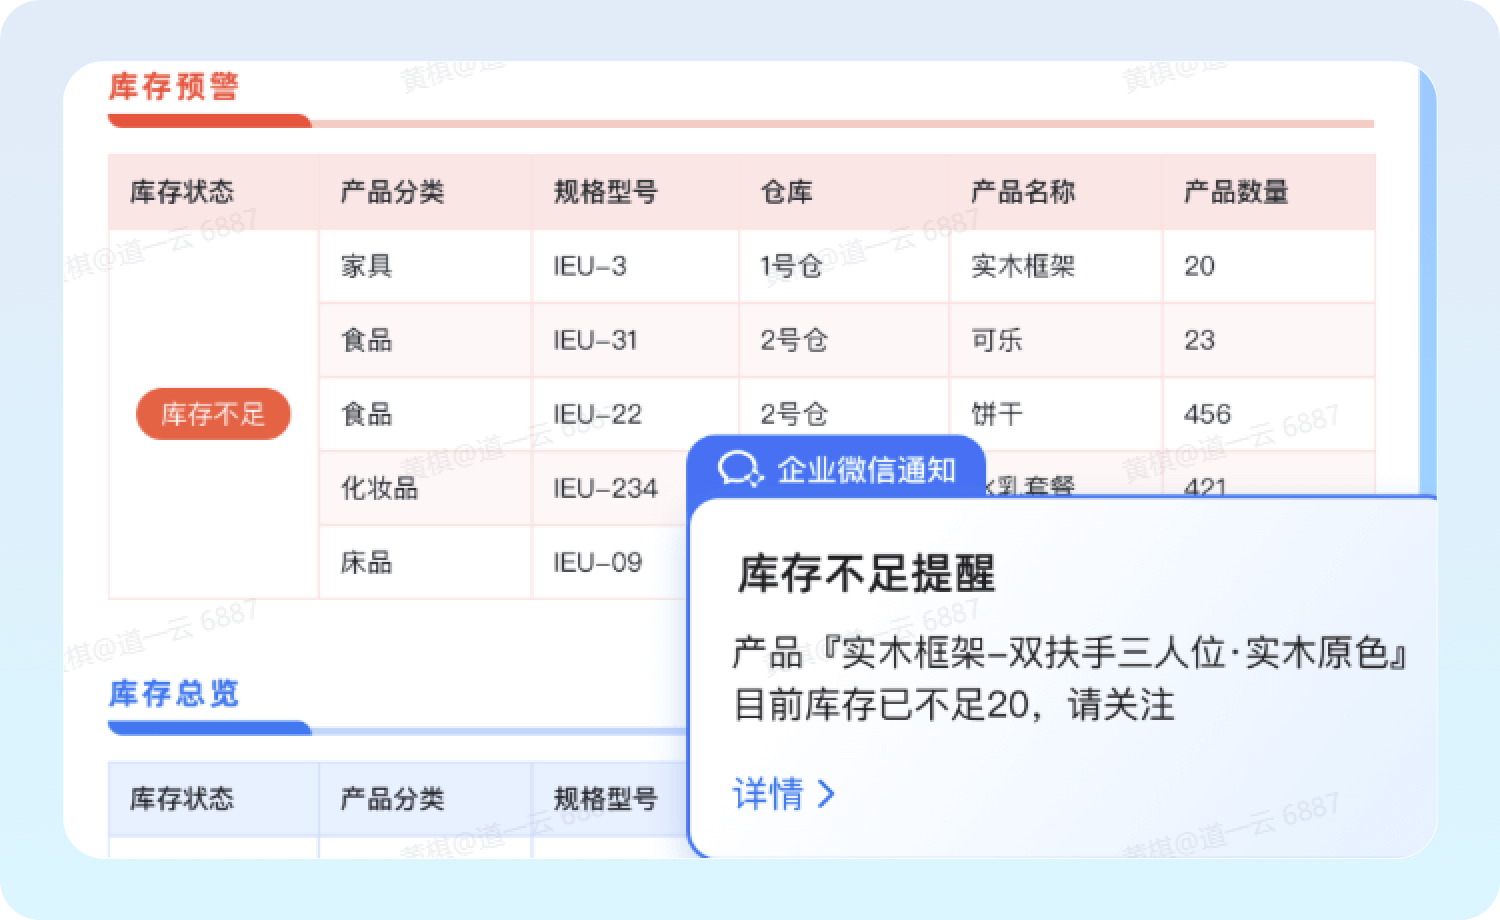Click the 库存状态 header in warning table
This screenshot has height=920, width=1500.
click(x=182, y=192)
